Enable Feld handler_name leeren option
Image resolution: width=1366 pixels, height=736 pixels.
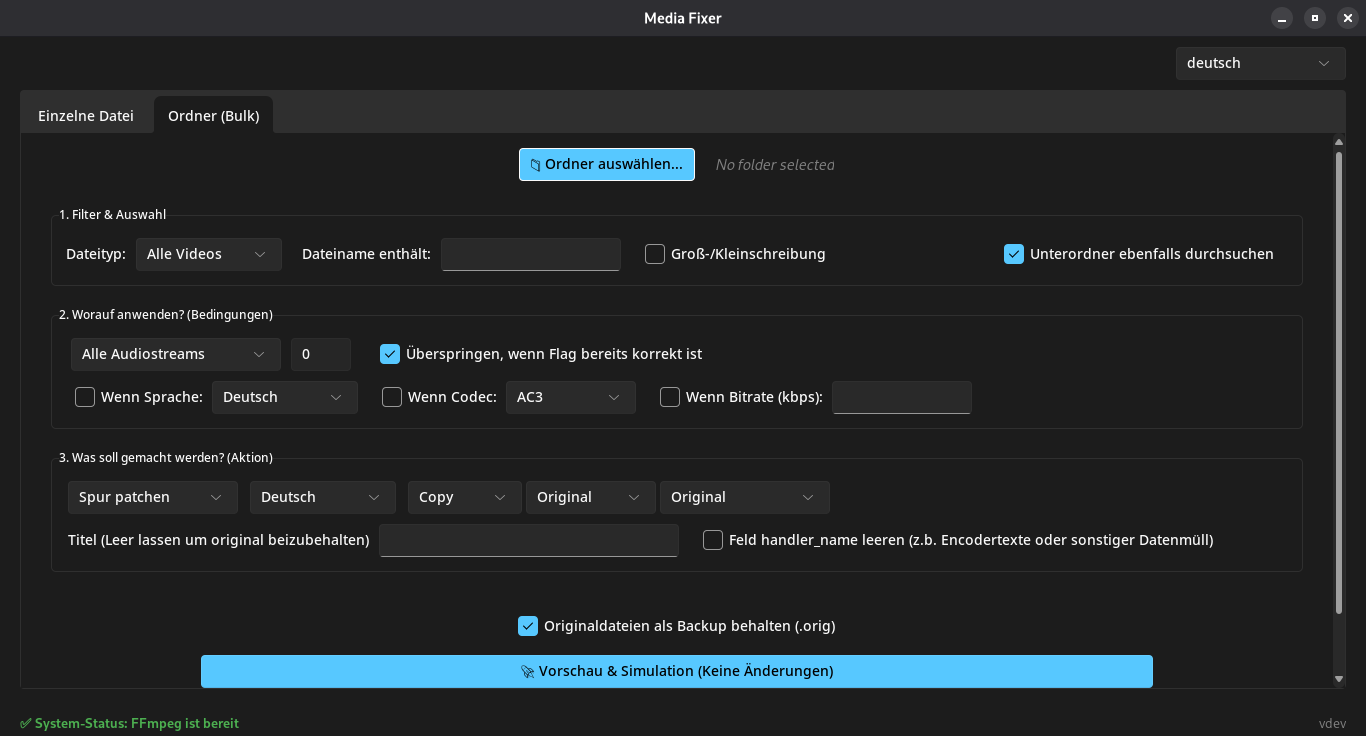click(x=713, y=540)
